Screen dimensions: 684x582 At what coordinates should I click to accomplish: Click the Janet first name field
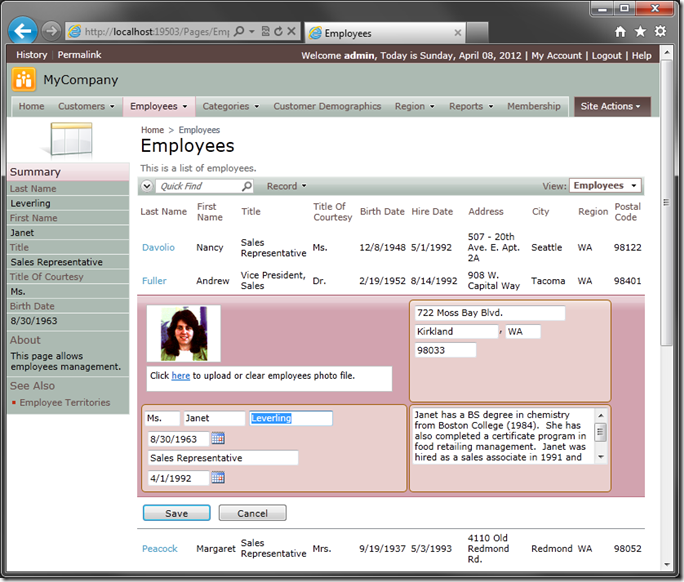(x=214, y=418)
